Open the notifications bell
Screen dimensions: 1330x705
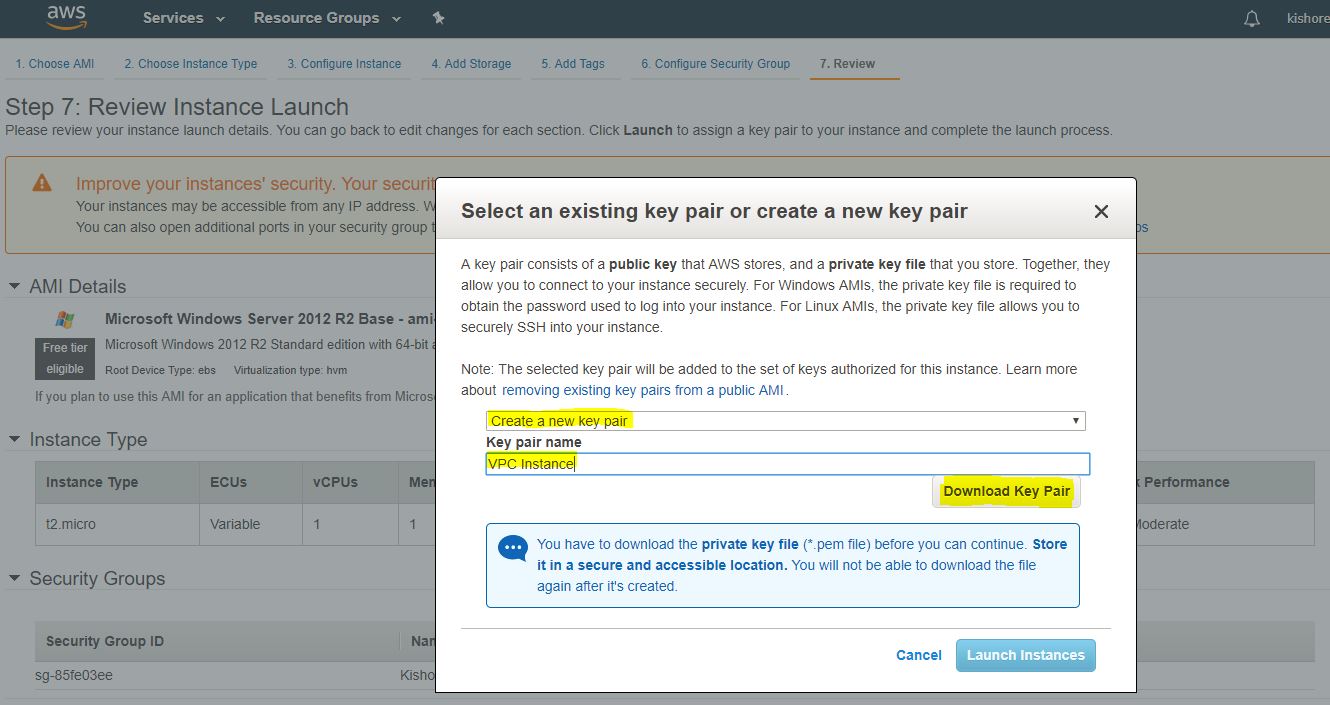[x=1251, y=19]
